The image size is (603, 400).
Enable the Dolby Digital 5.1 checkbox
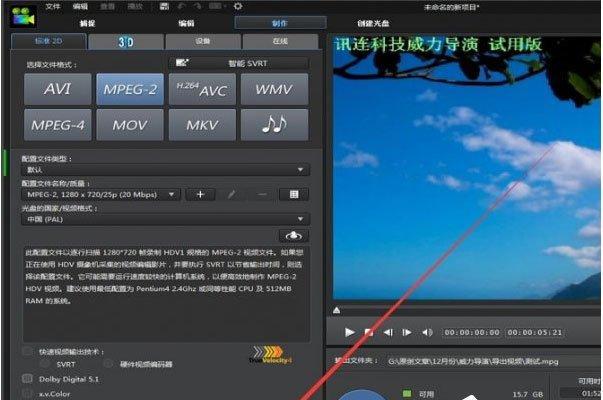[27, 379]
